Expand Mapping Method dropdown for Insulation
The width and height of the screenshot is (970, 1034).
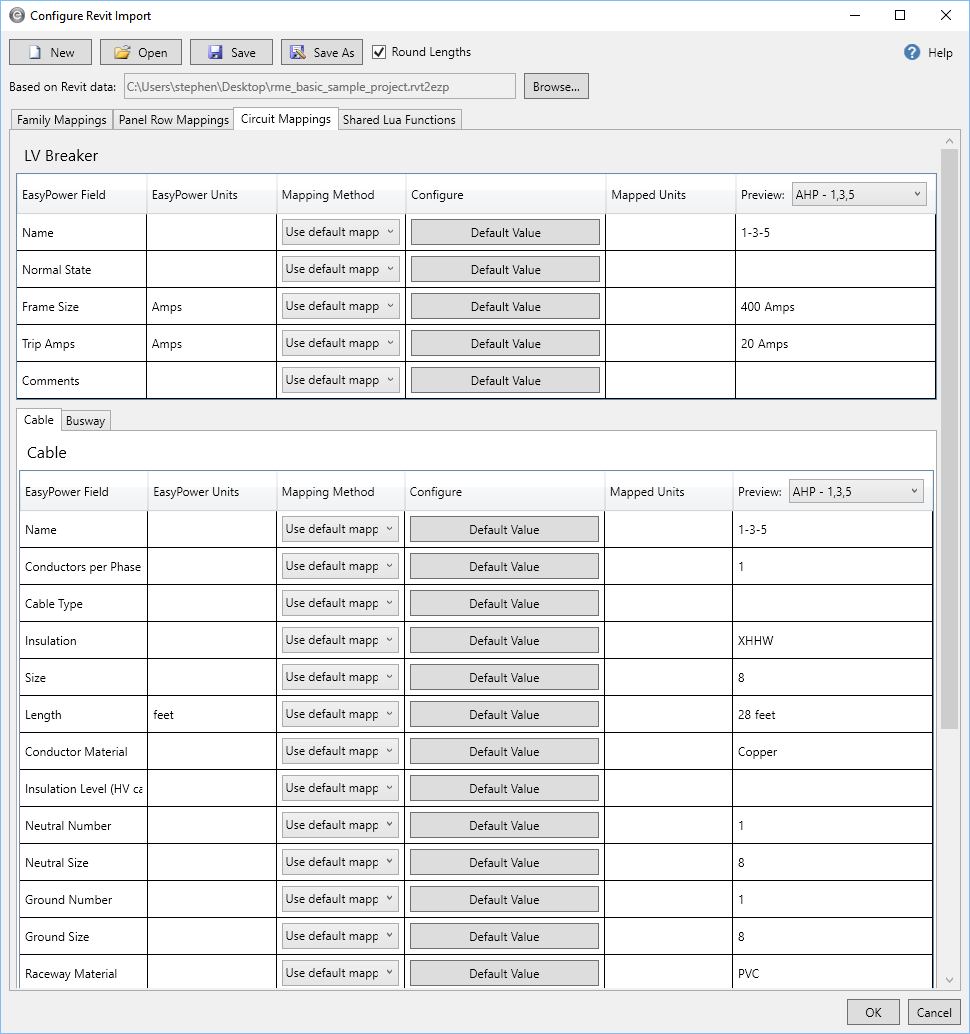(340, 640)
